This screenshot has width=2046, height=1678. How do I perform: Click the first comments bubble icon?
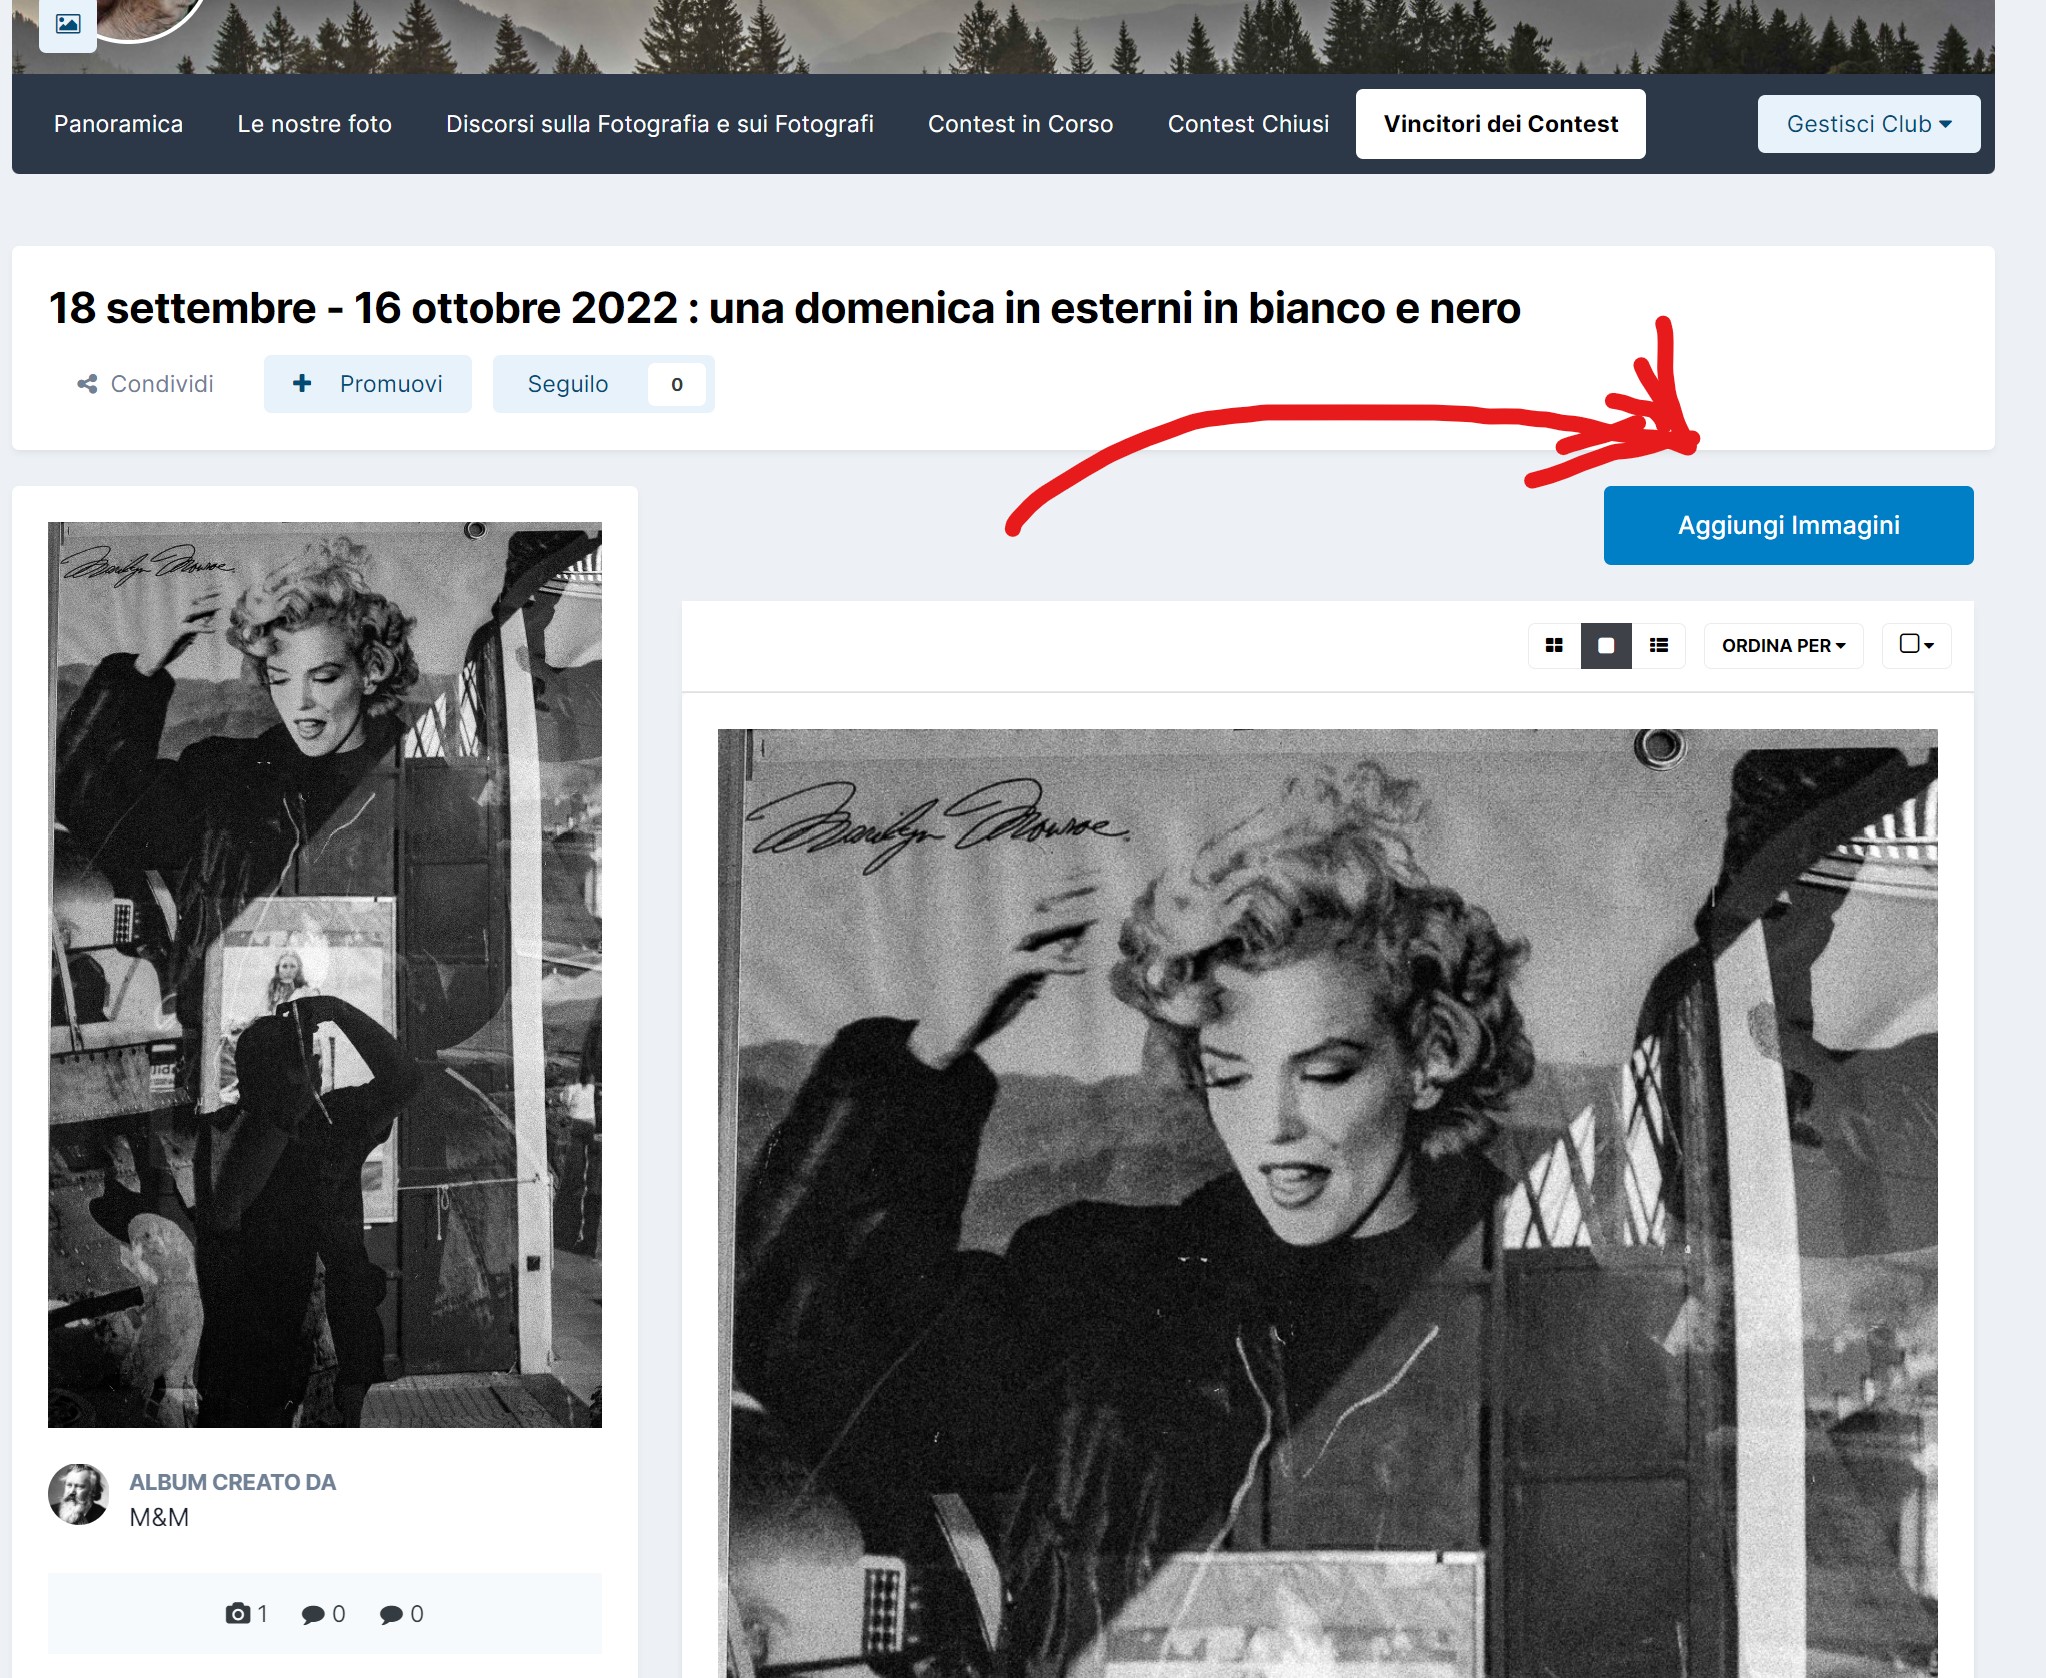click(x=313, y=1614)
